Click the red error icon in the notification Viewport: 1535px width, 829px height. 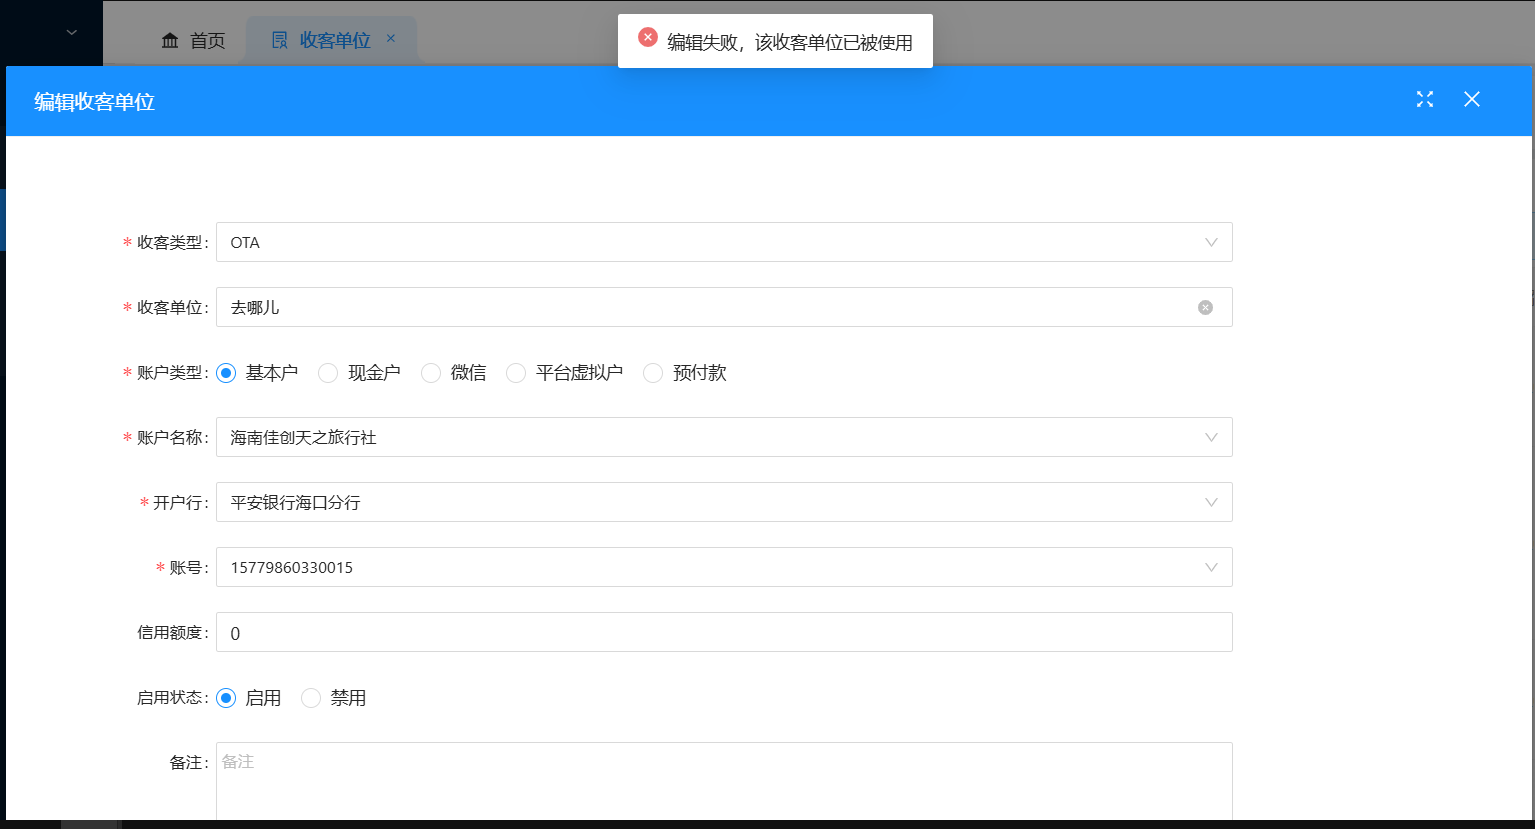coord(648,38)
